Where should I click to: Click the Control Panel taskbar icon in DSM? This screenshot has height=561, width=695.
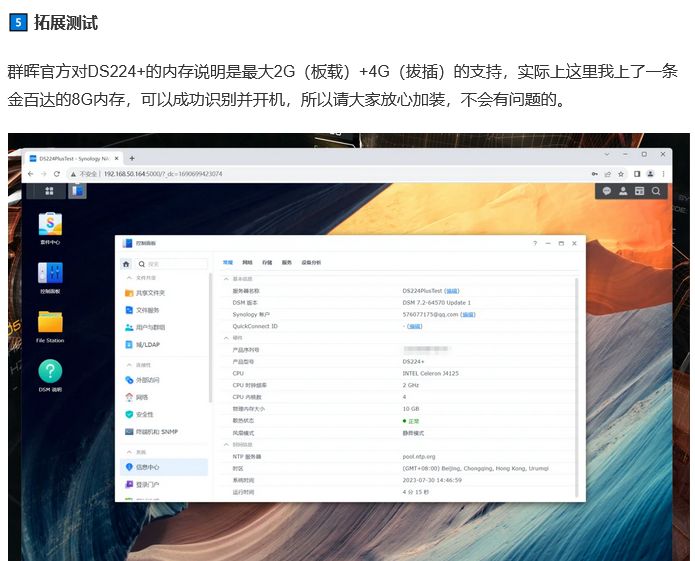(x=77, y=191)
